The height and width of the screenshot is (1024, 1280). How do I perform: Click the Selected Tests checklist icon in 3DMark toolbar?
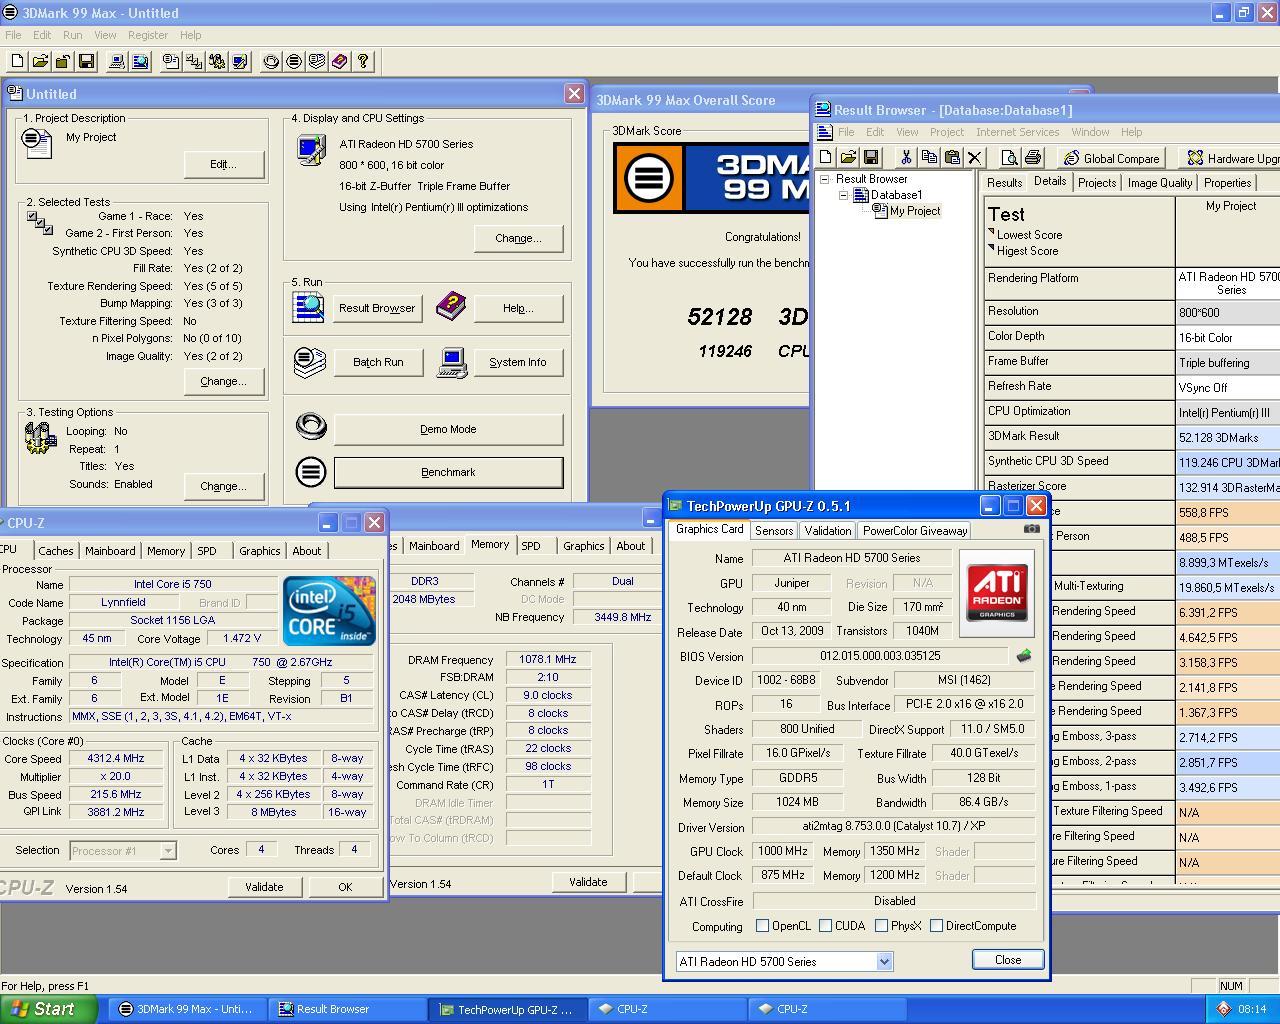pyautogui.click(x=194, y=62)
